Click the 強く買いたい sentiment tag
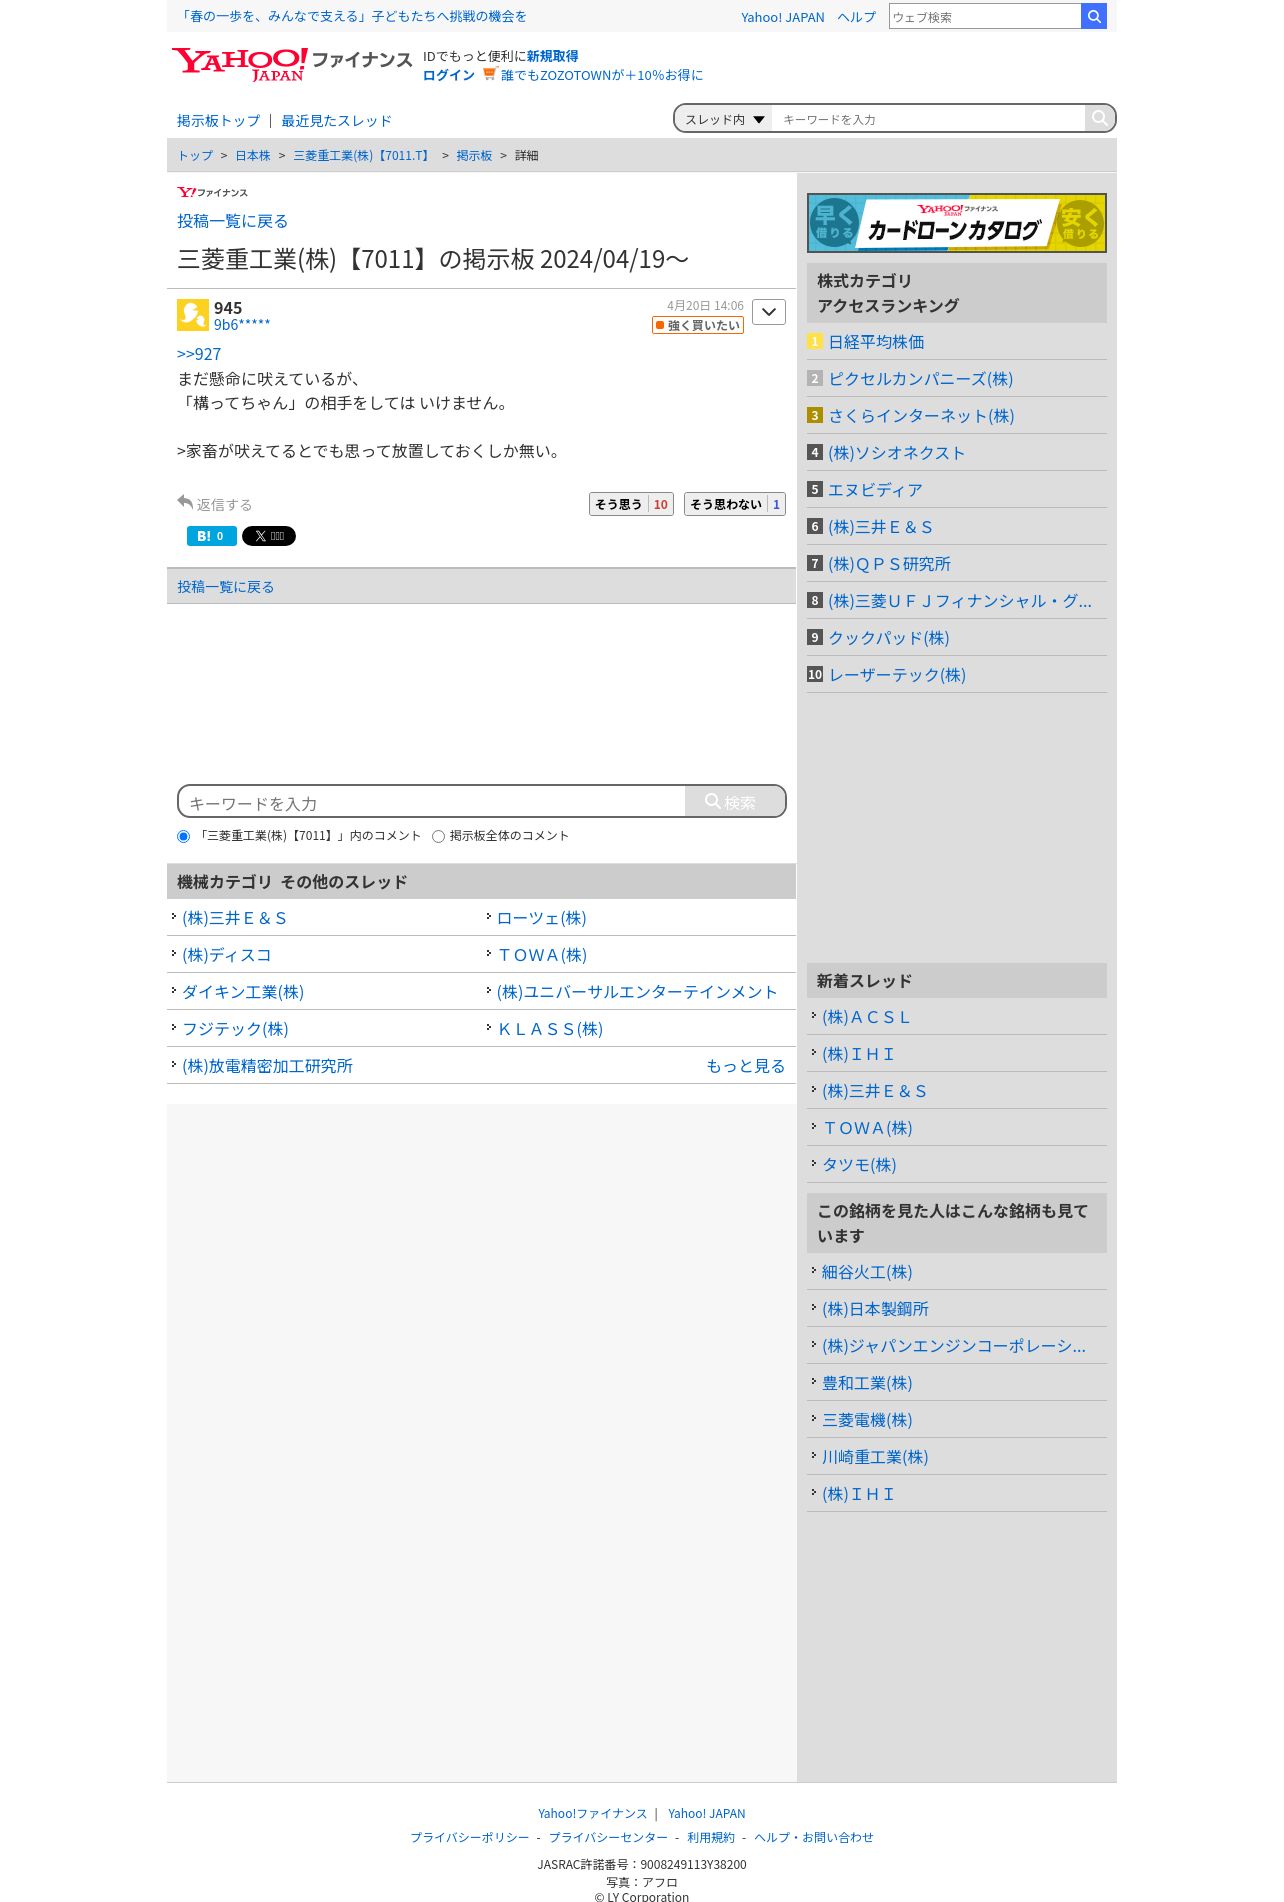Image resolution: width=1284 pixels, height=1902 pixels. click(698, 325)
